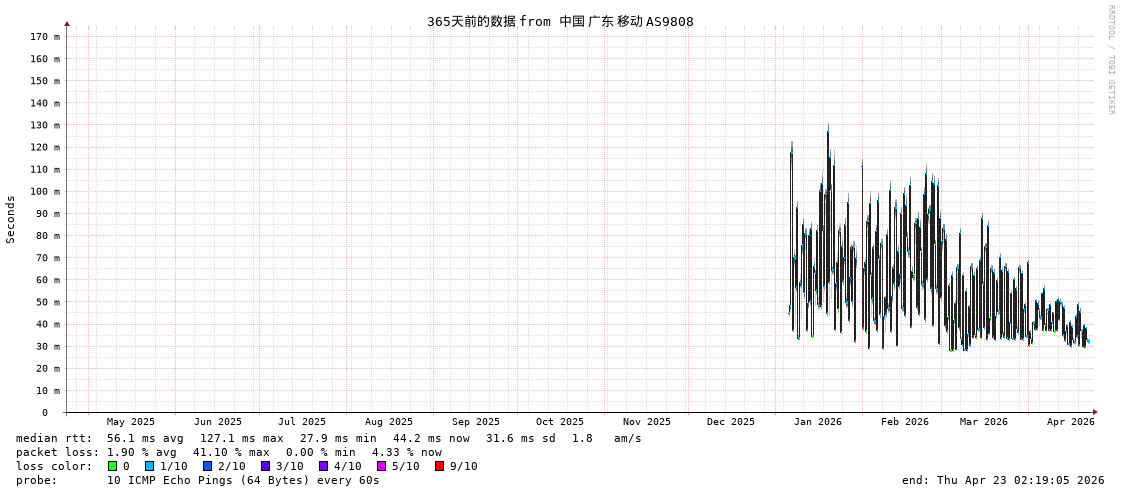Click the end timestamp Thu Apr 23
Viewport: 1121px width, 494px height.
[1002, 480]
